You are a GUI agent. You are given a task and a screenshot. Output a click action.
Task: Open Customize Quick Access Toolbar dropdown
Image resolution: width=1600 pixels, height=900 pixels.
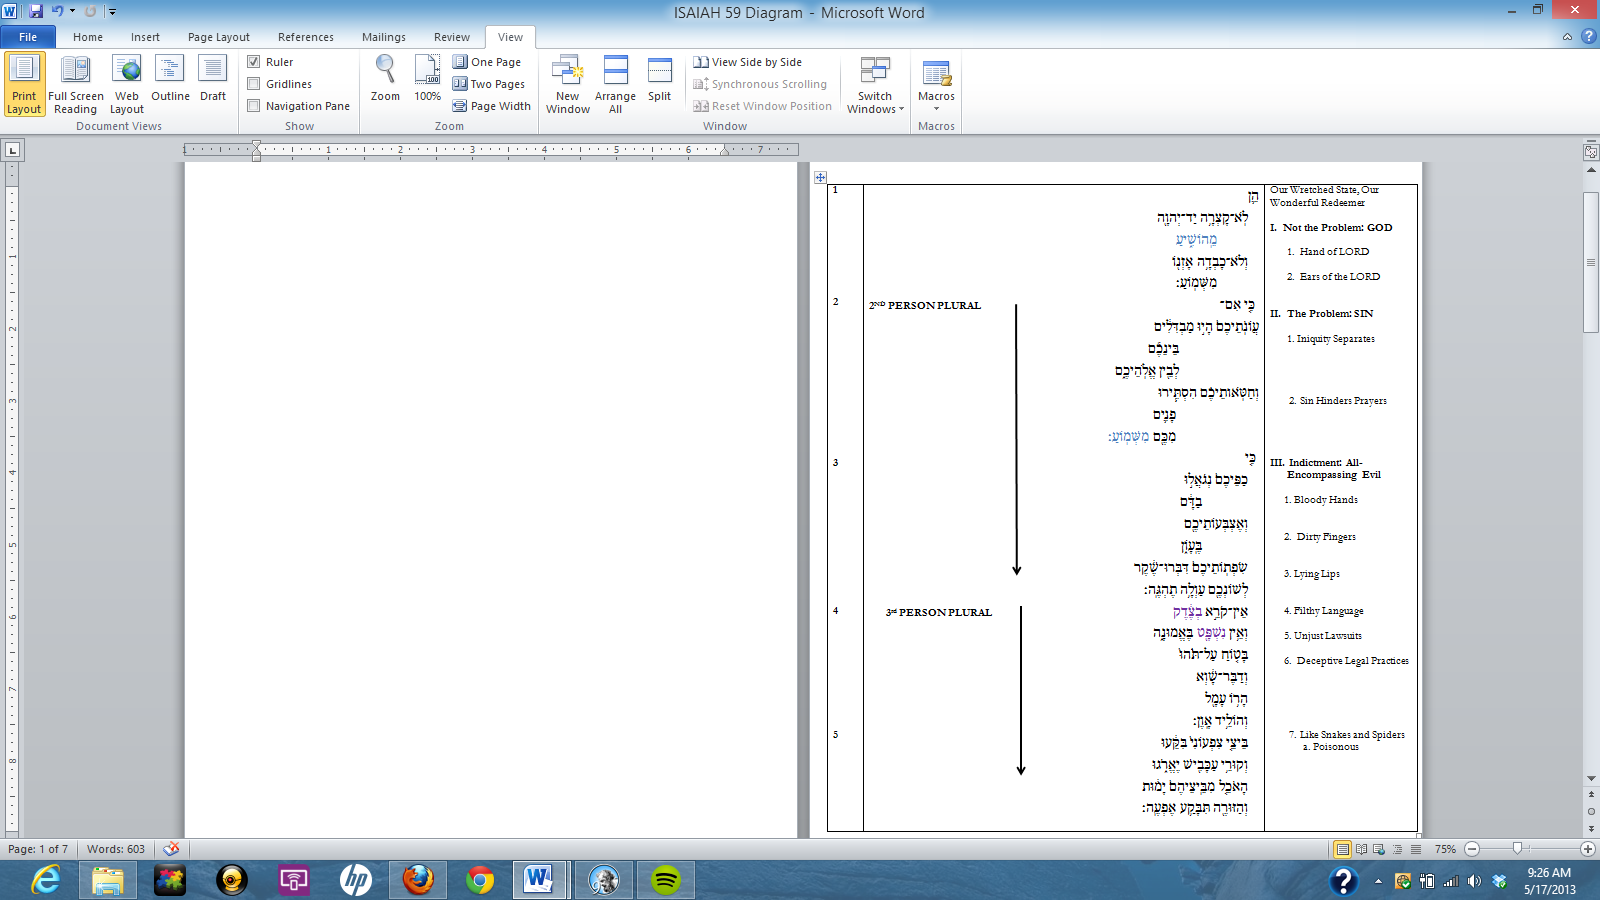112,12
